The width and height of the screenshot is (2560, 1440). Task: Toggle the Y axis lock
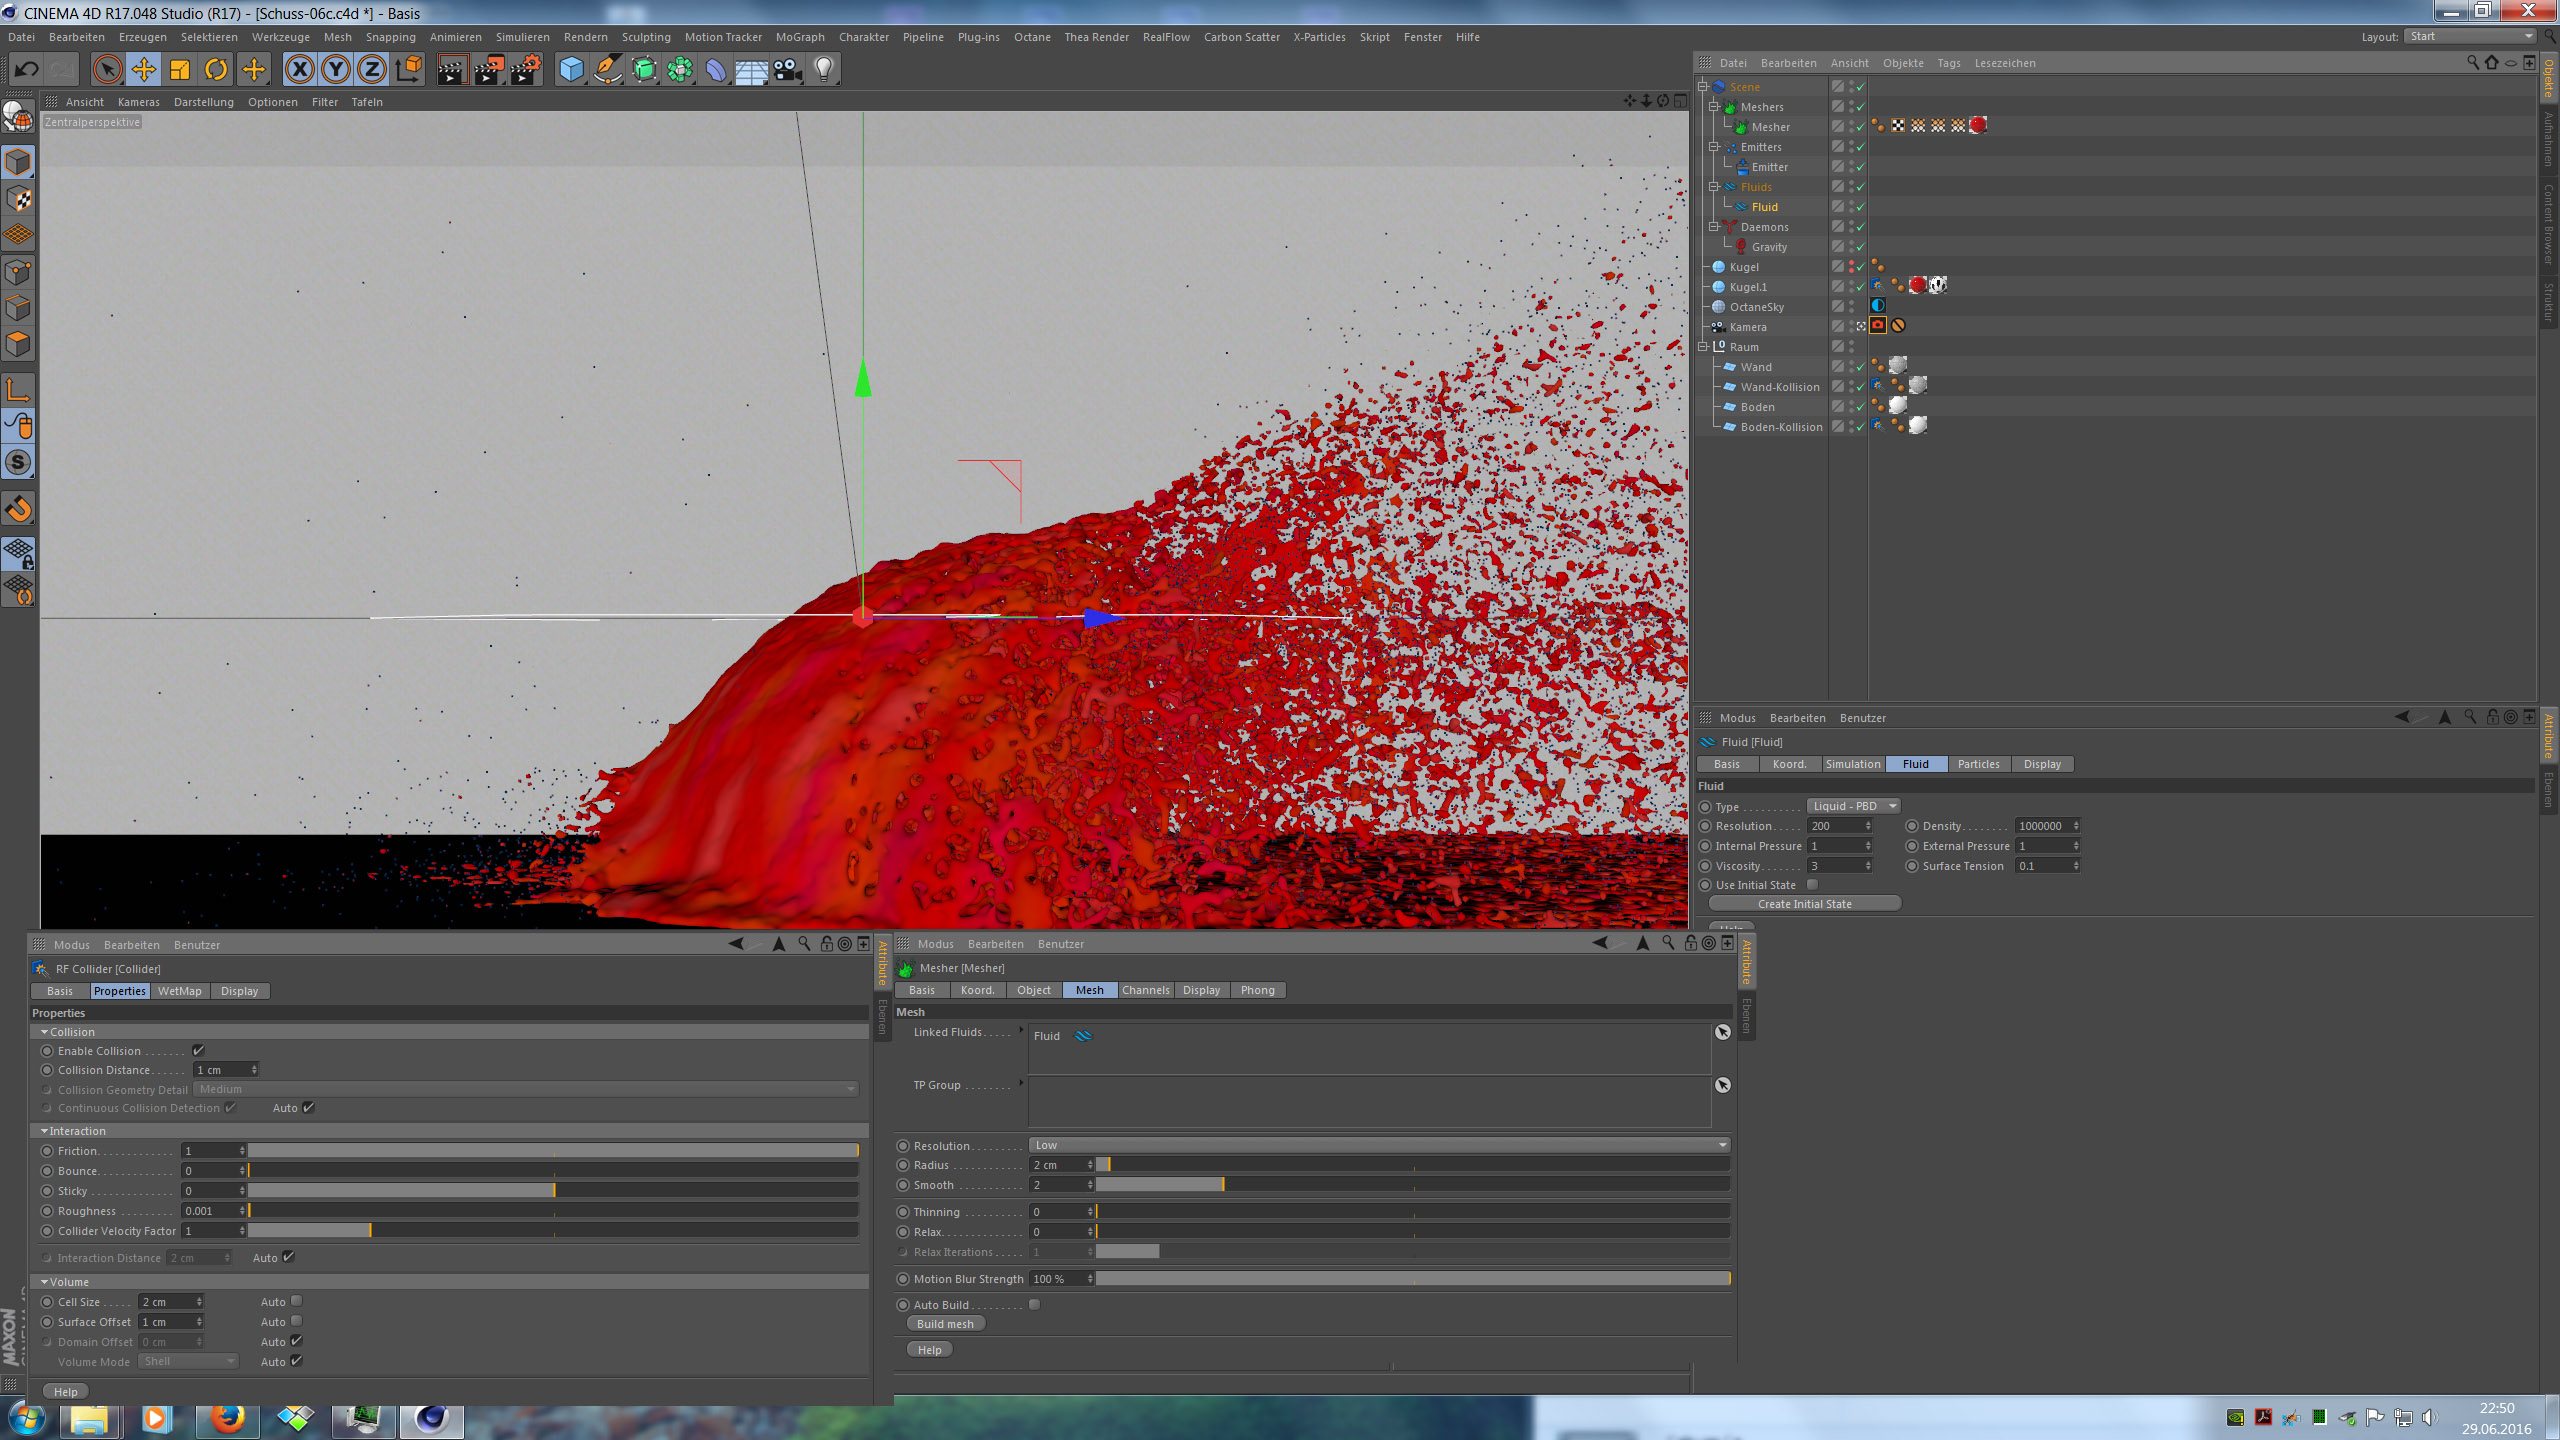[x=336, y=69]
